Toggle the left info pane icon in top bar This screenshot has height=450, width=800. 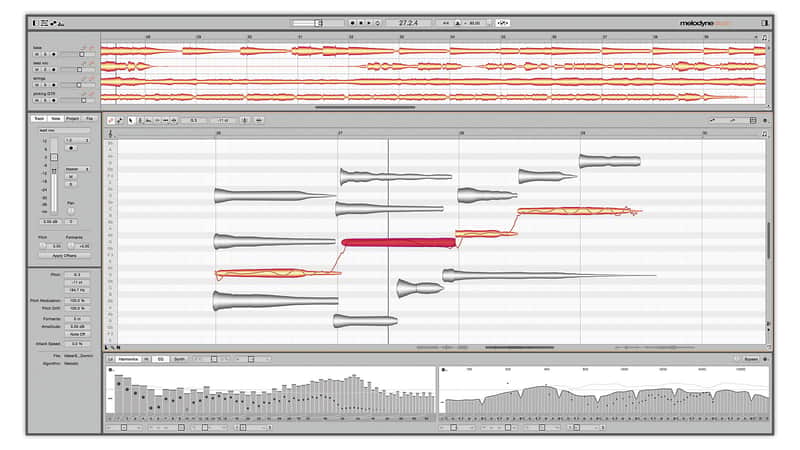[x=35, y=23]
